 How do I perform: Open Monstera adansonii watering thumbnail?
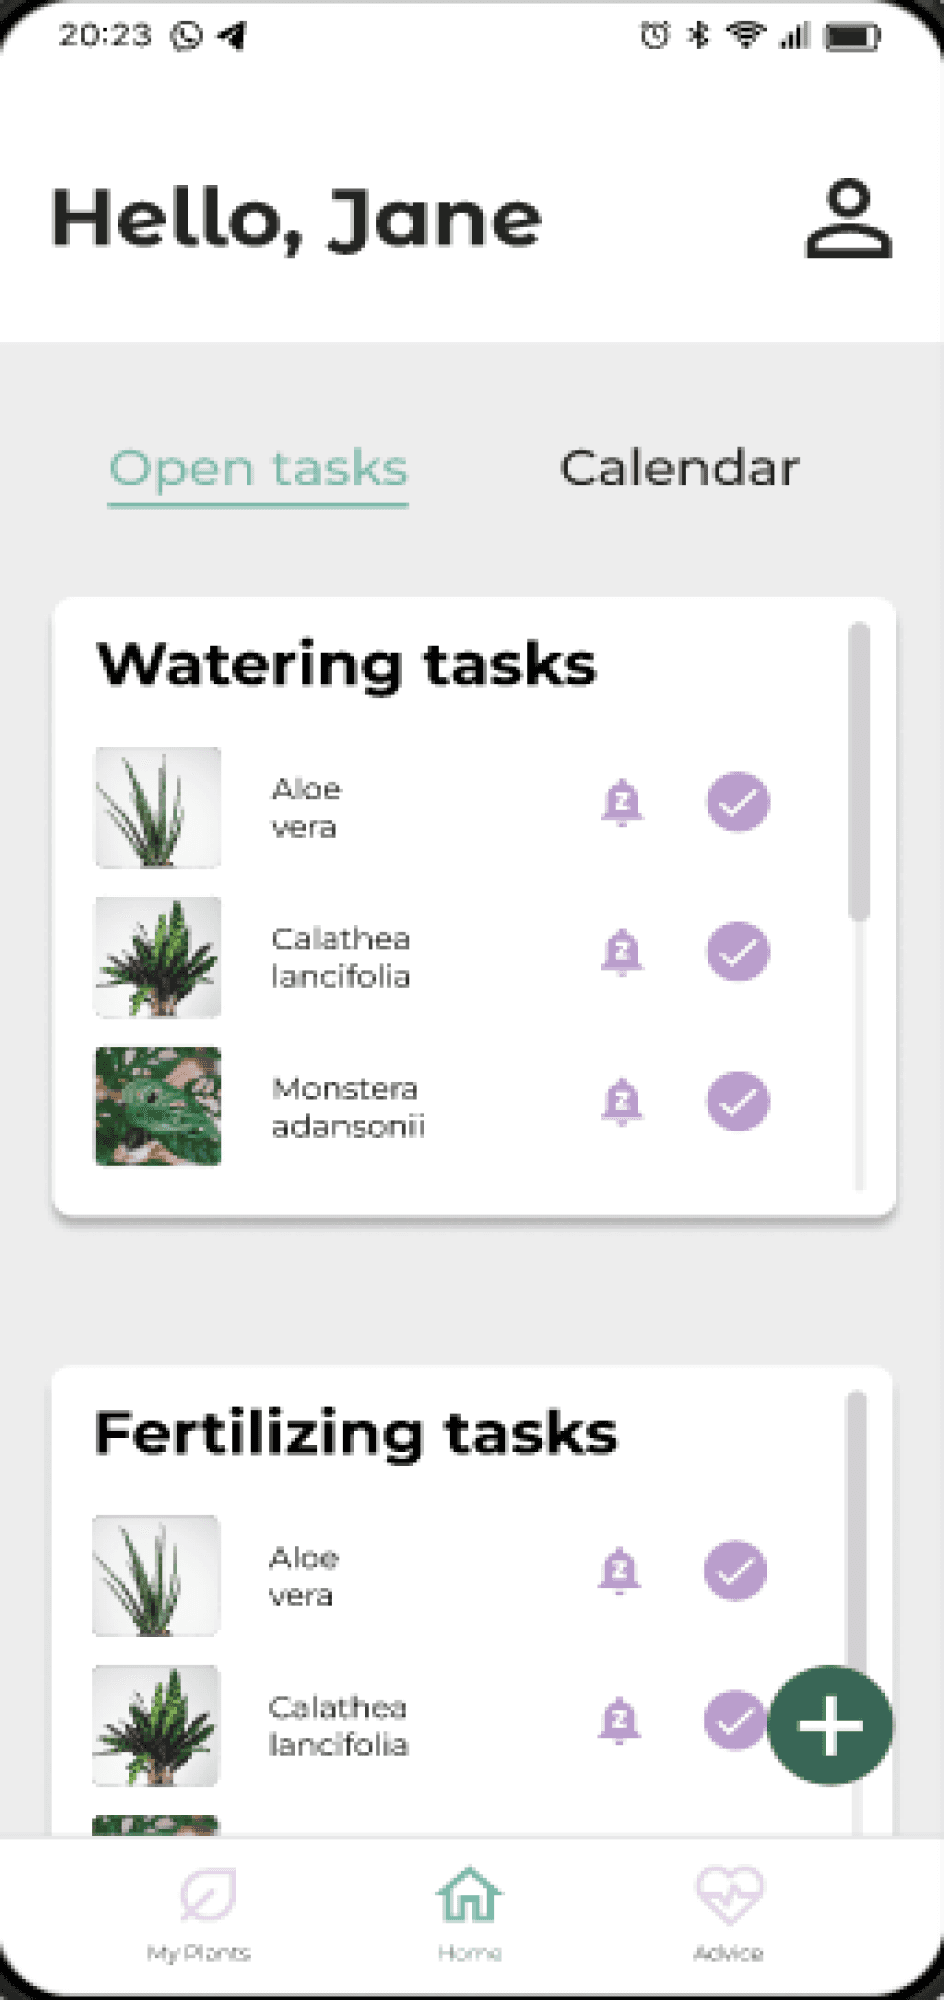tap(158, 1106)
